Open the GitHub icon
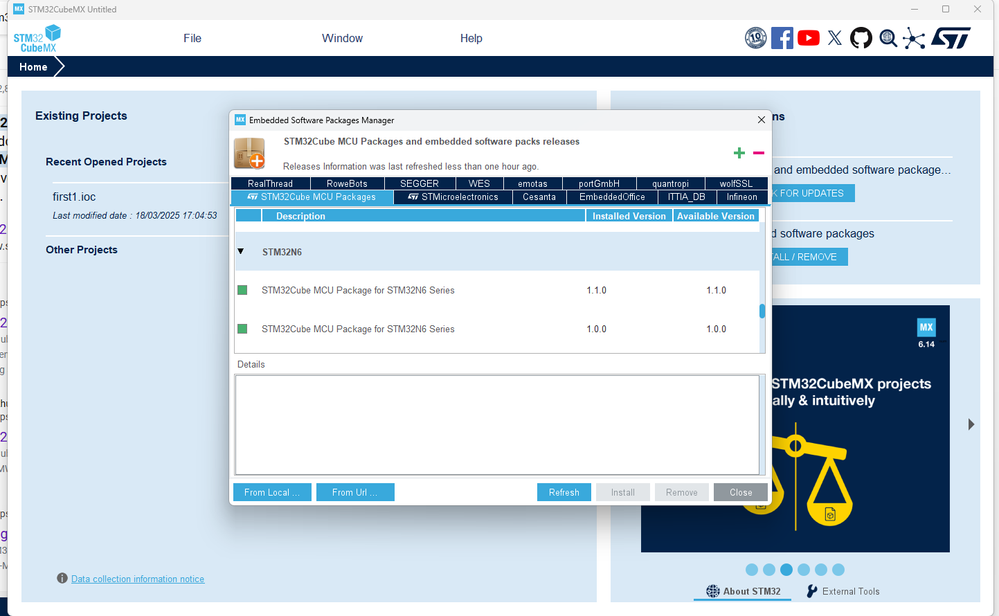The image size is (999, 616). tap(861, 38)
